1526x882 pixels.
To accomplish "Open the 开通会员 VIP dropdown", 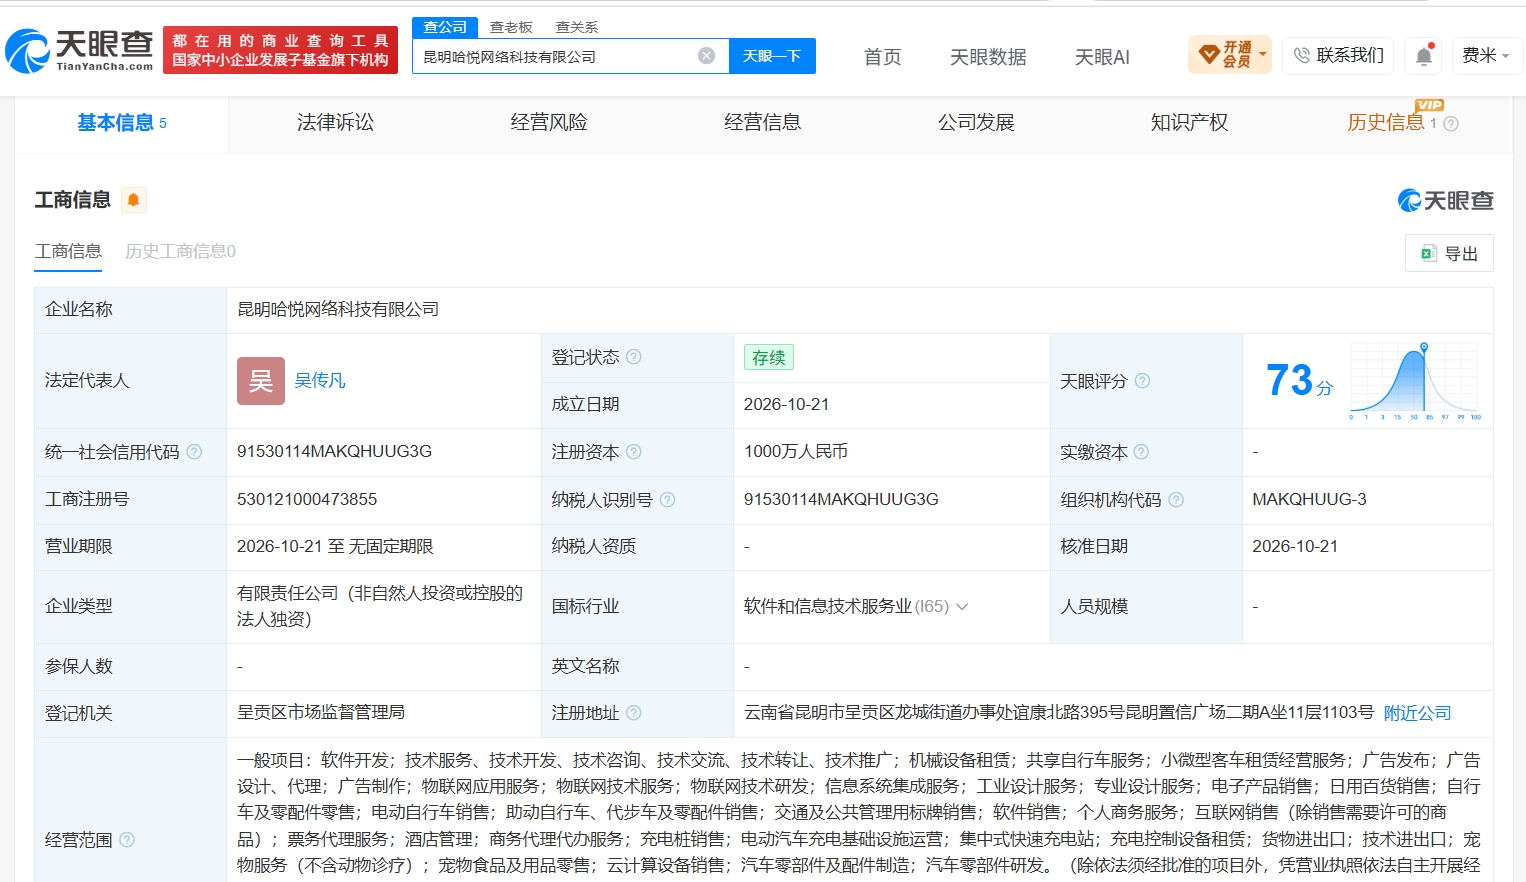I will click(x=1230, y=55).
